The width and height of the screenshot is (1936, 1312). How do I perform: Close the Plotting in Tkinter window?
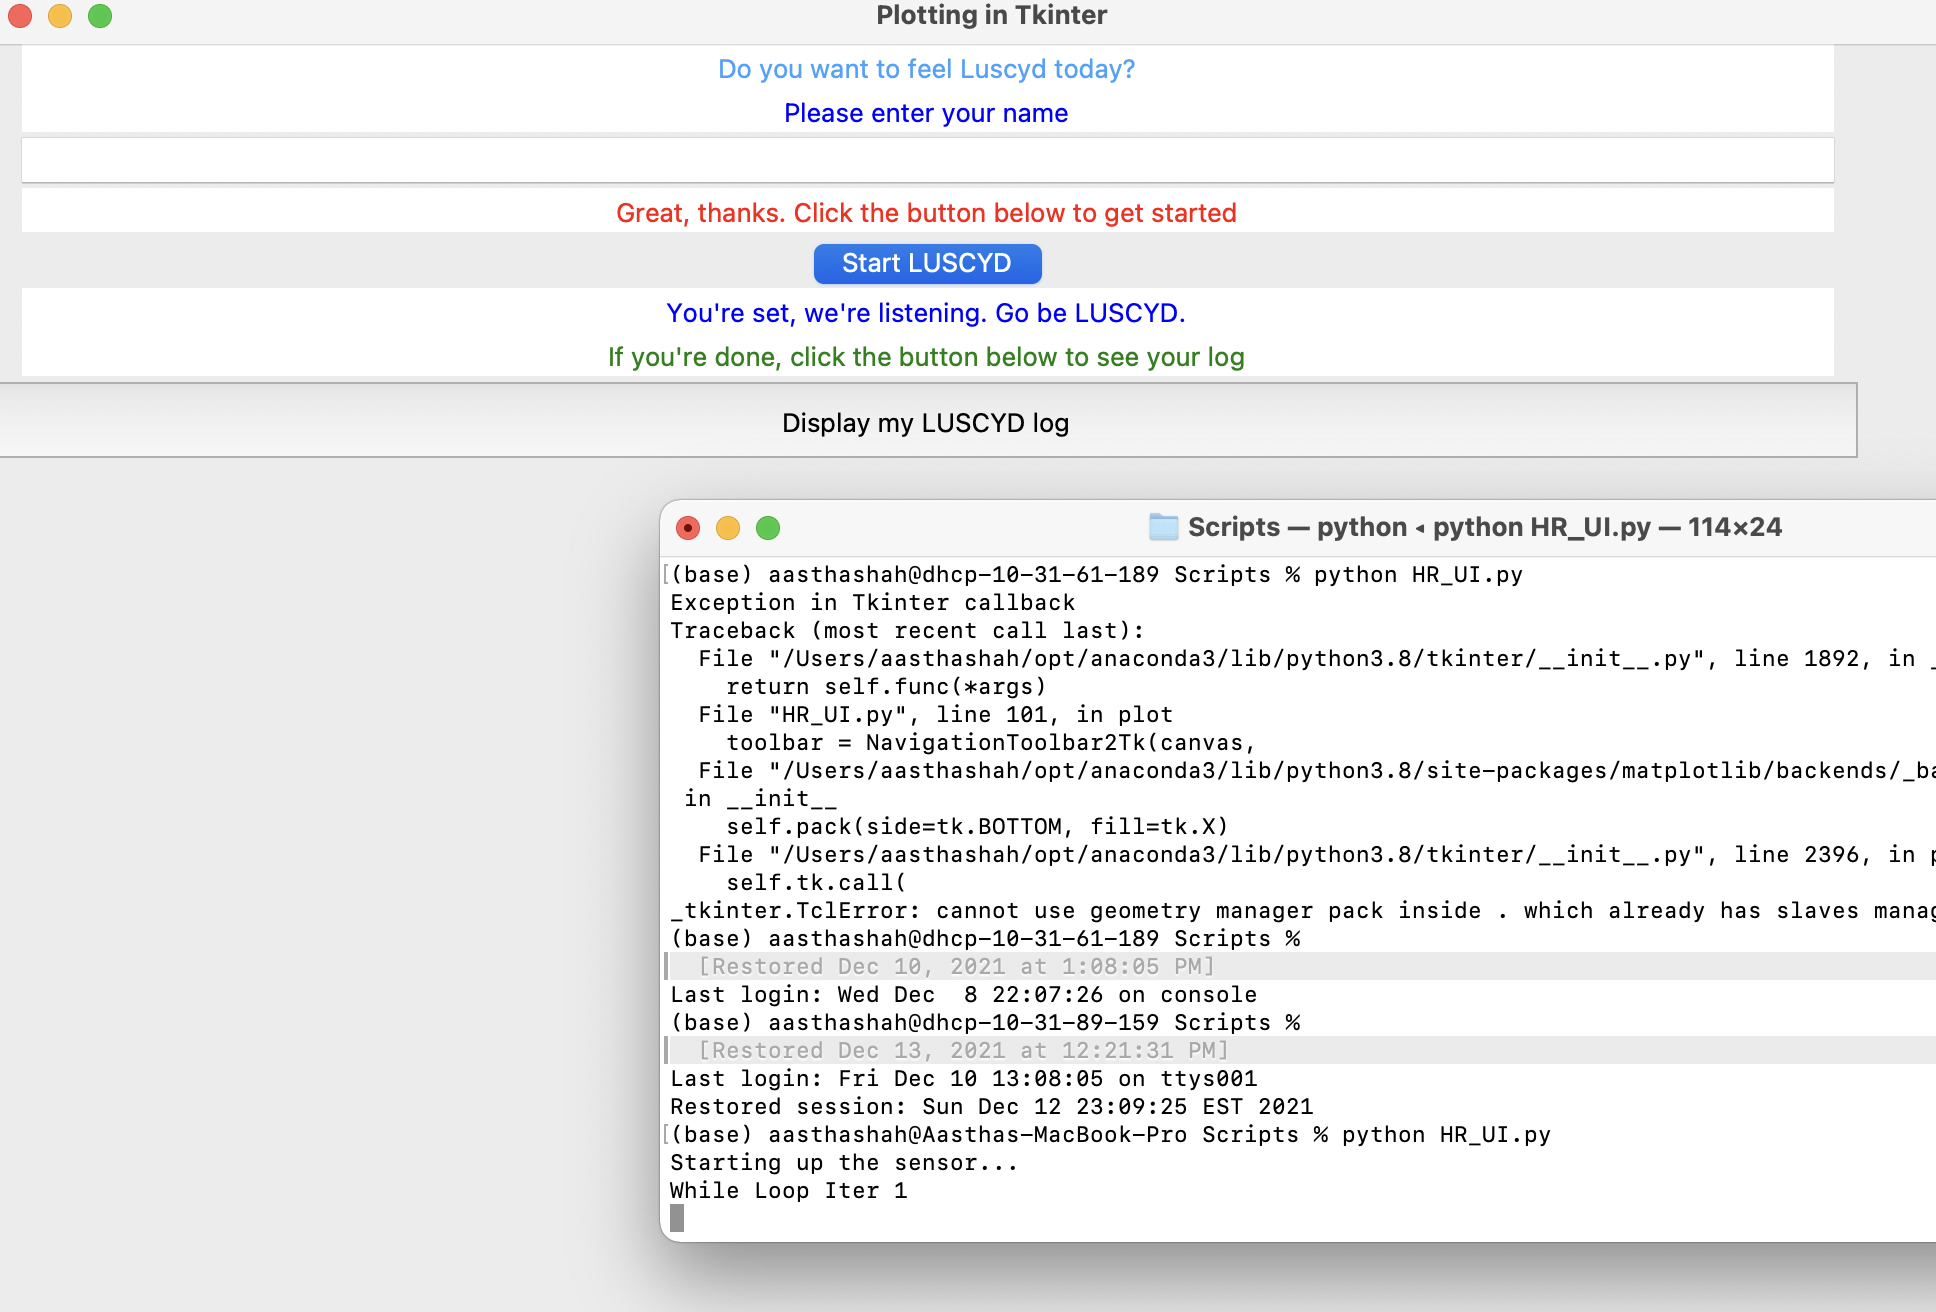click(20, 16)
